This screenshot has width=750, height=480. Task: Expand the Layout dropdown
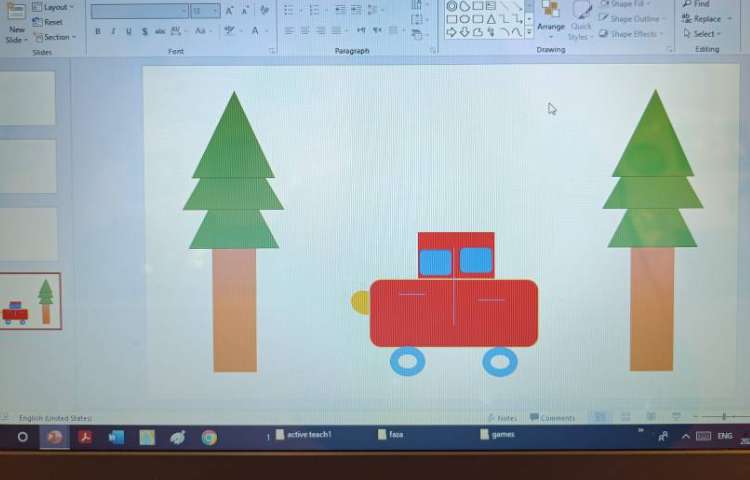click(53, 7)
